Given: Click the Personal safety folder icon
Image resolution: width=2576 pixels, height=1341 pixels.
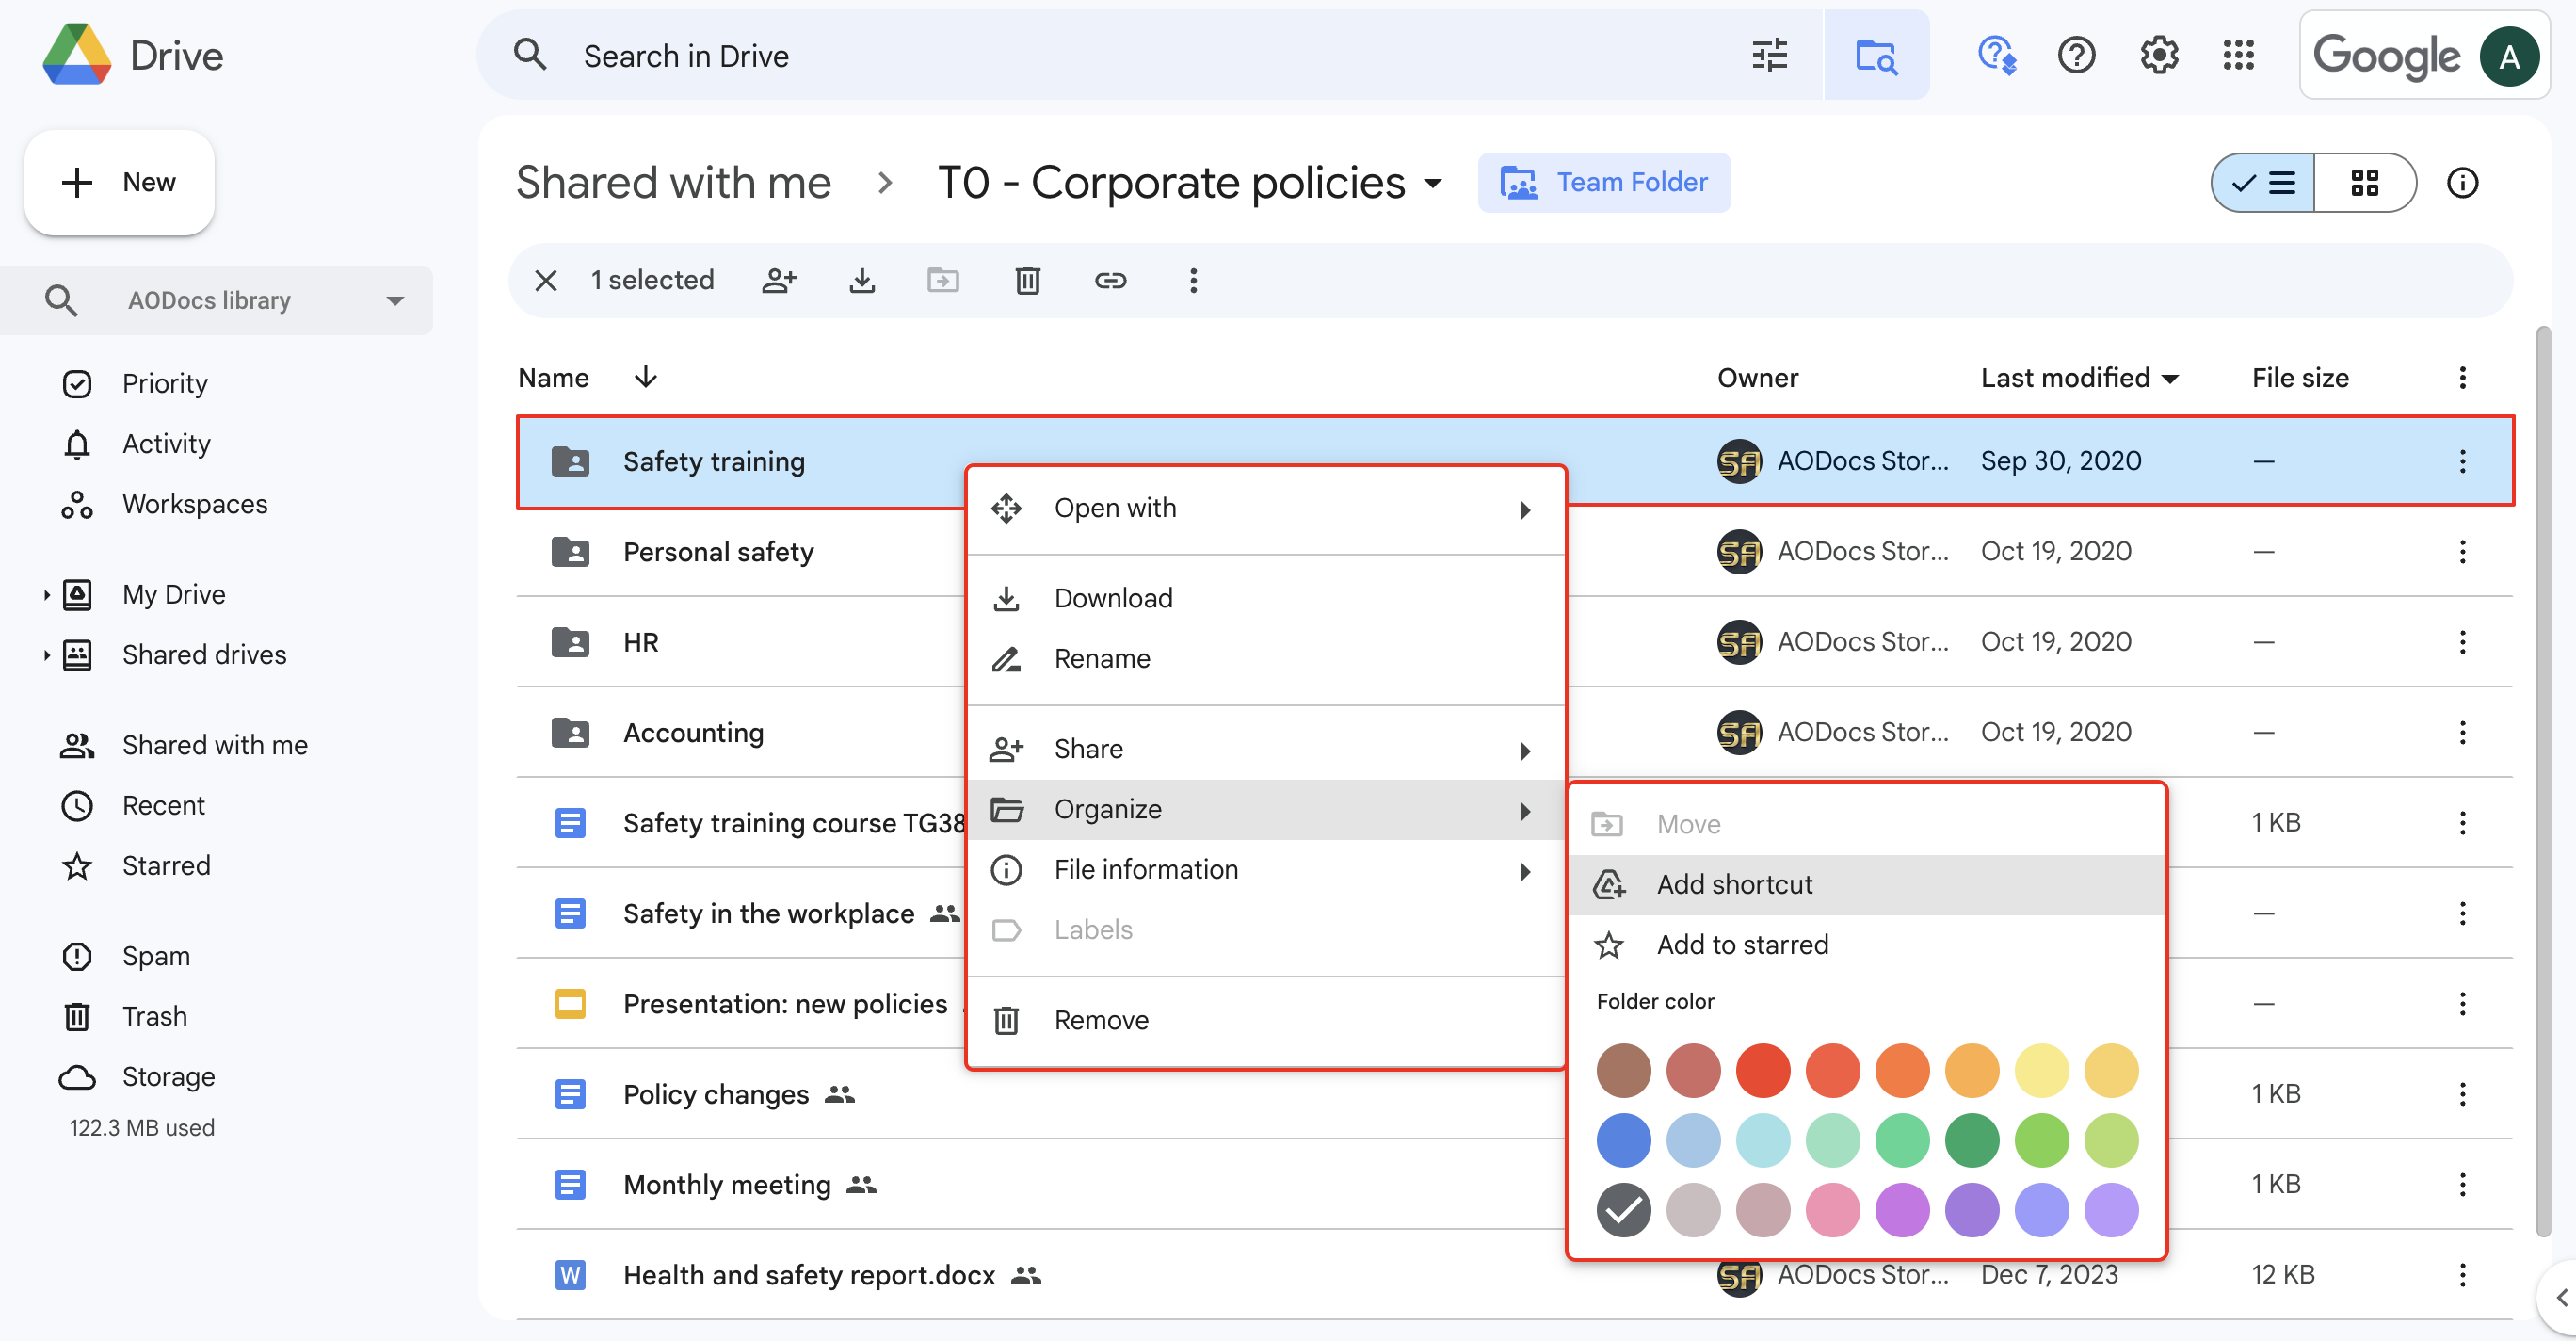Looking at the screenshot, I should tap(570, 551).
